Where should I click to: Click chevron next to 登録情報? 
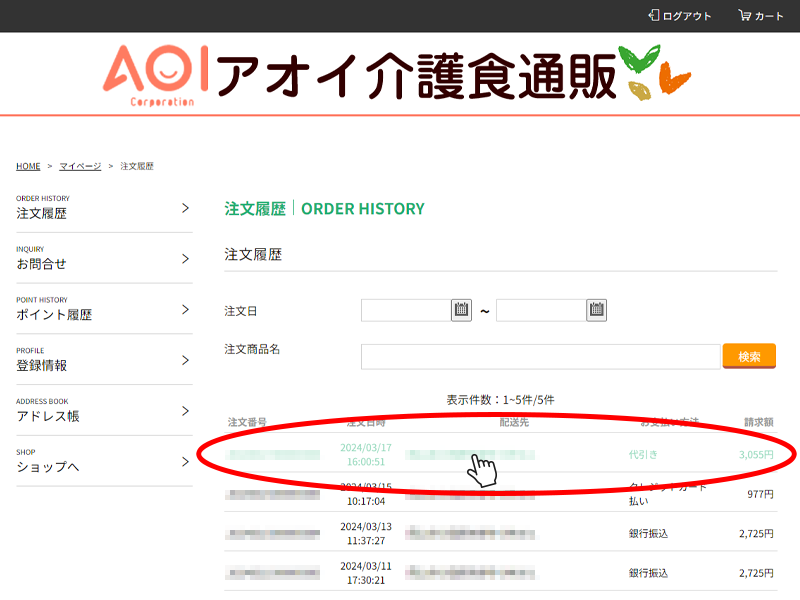pyautogui.click(x=185, y=360)
